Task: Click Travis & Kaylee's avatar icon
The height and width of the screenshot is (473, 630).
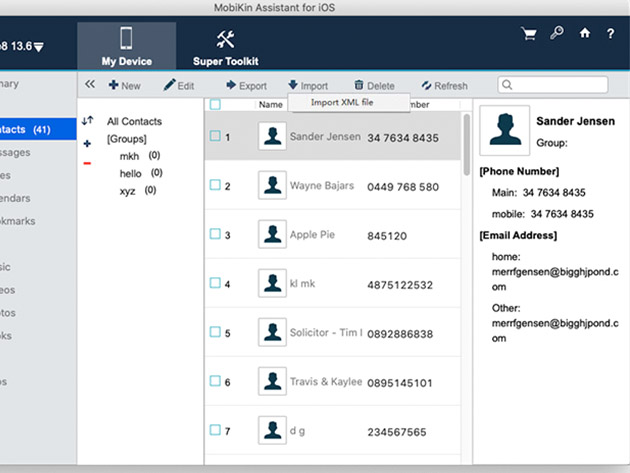Action: coord(272,381)
